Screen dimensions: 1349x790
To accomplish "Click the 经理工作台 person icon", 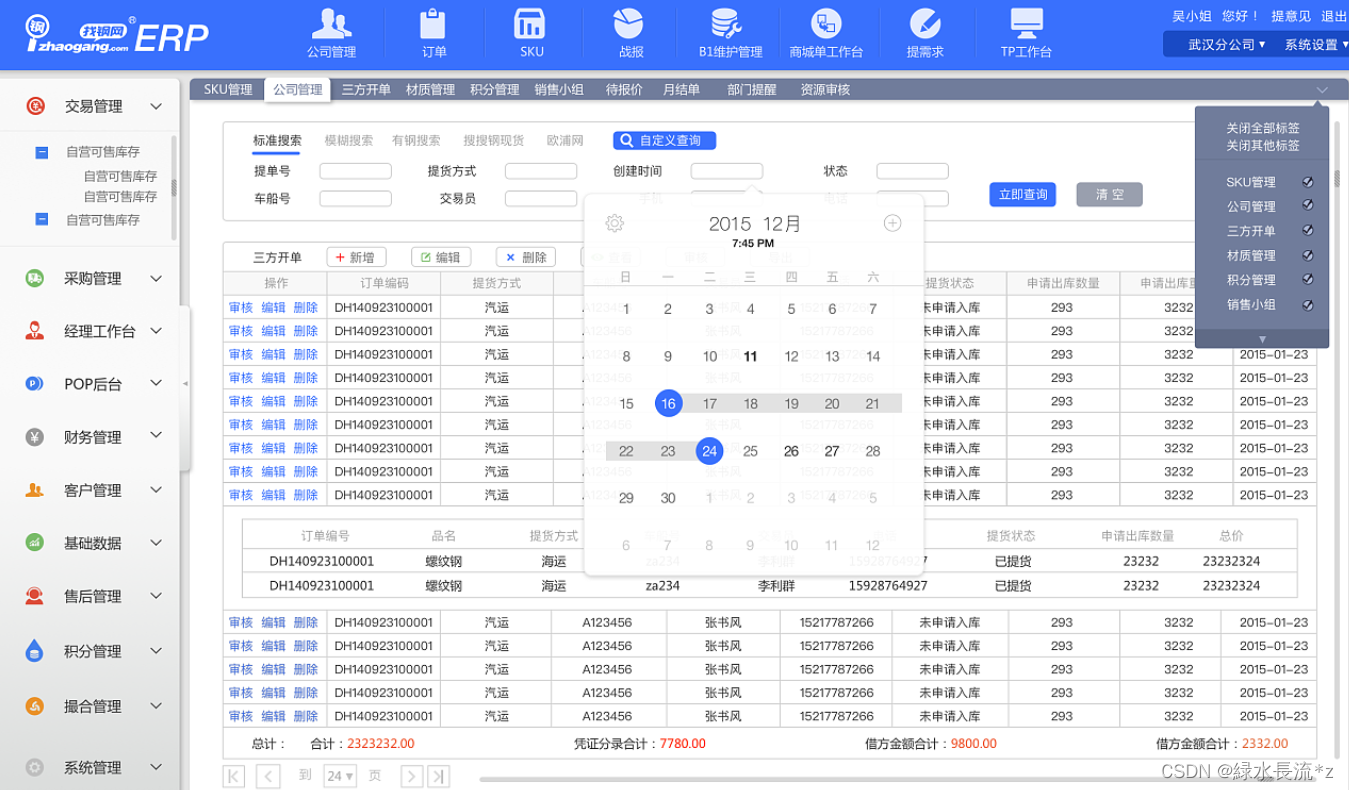I will pyautogui.click(x=35, y=330).
